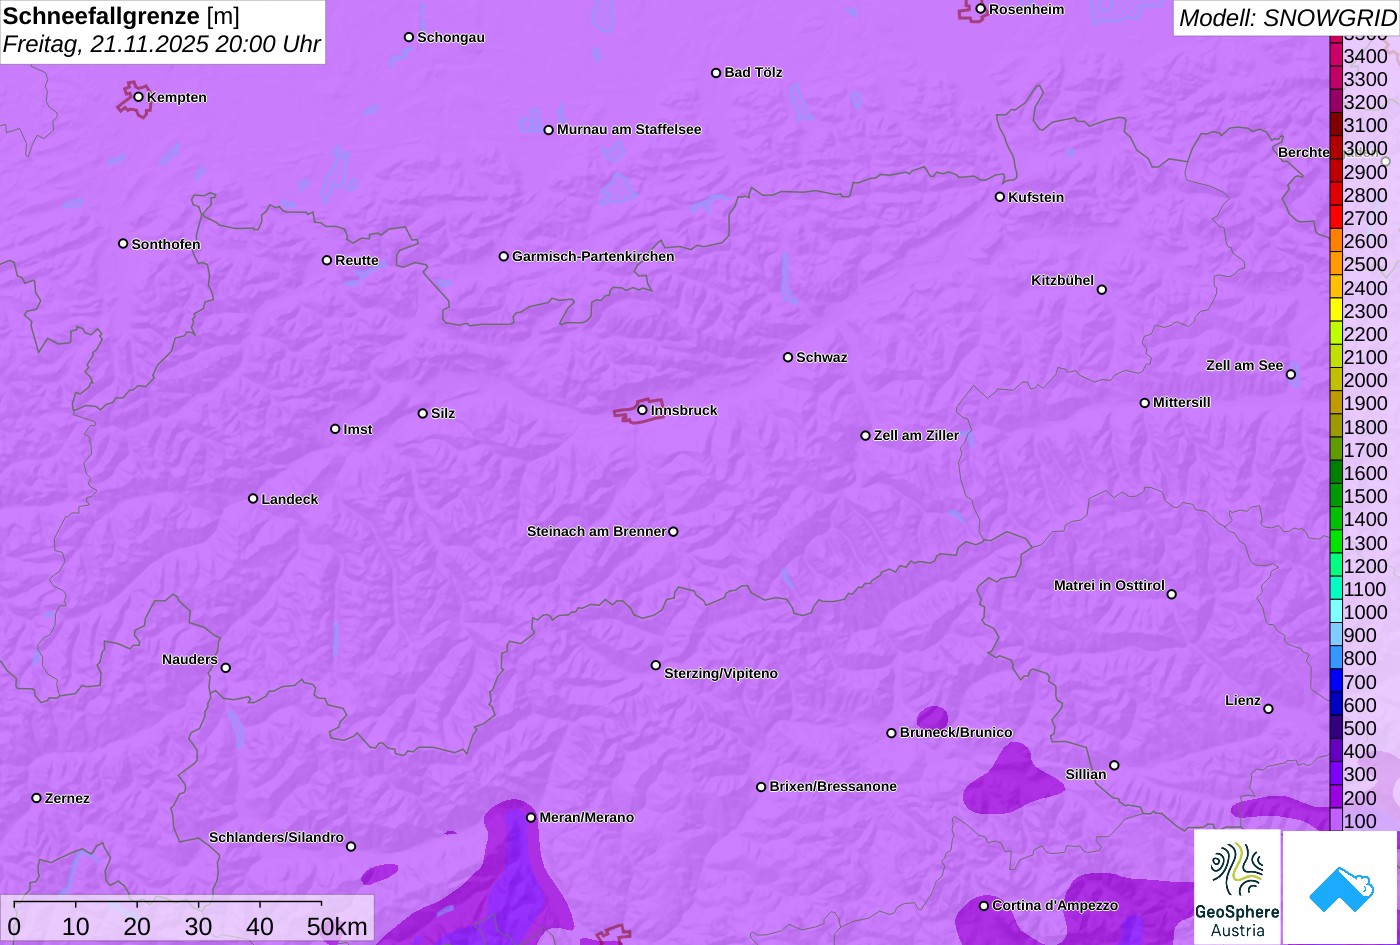Click the Brixen/Bressanone label

833,786
